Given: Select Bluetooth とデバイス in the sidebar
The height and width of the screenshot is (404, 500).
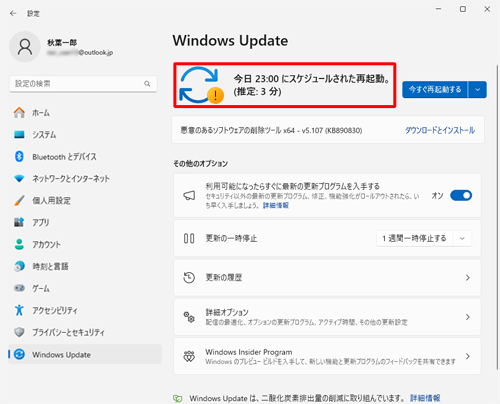Looking at the screenshot, I should click(64, 156).
